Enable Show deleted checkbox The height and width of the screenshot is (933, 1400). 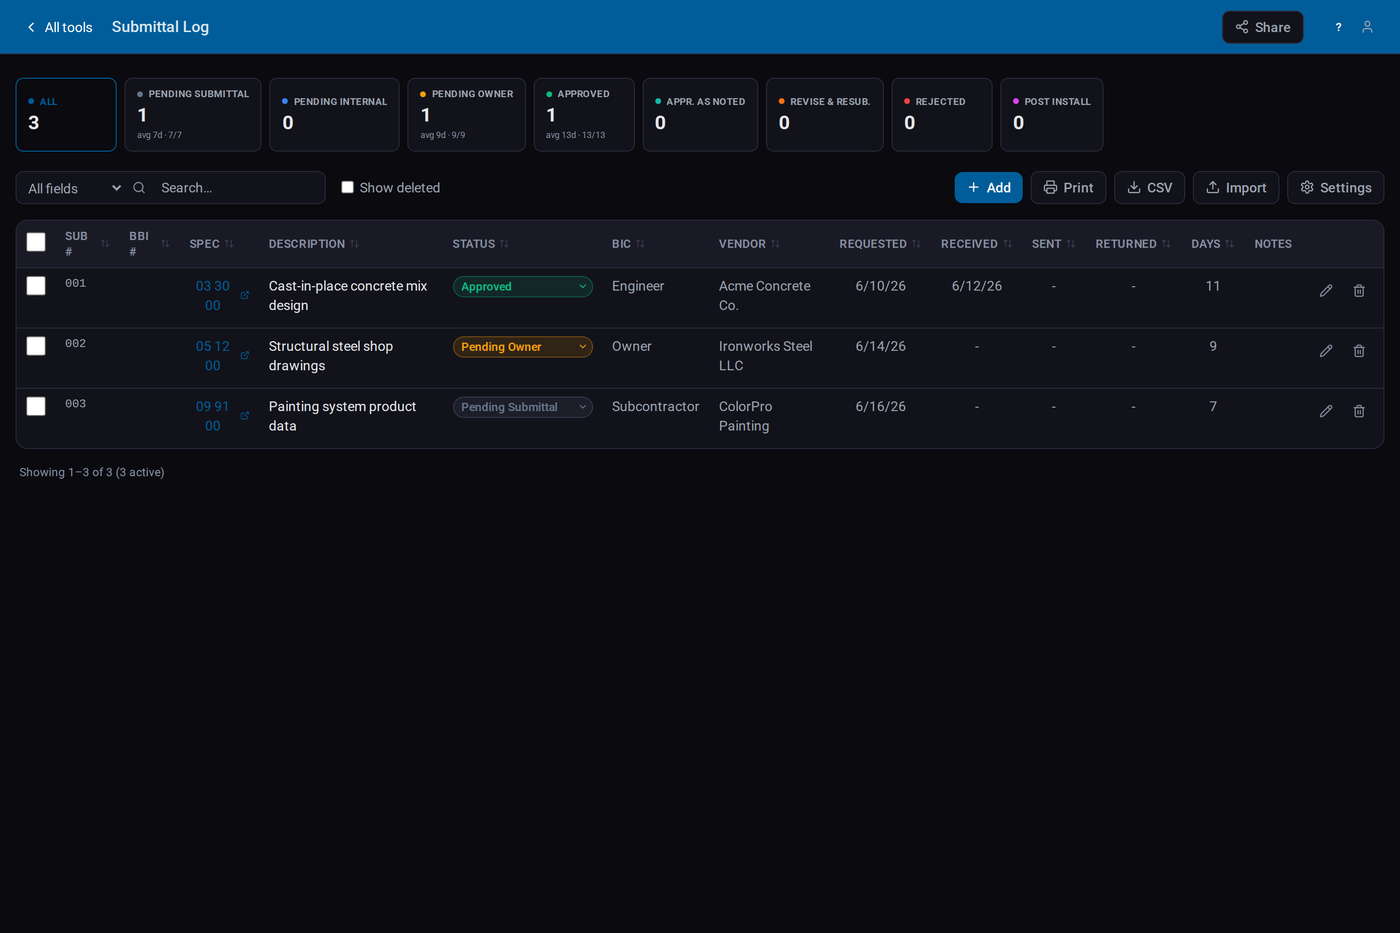(x=347, y=187)
